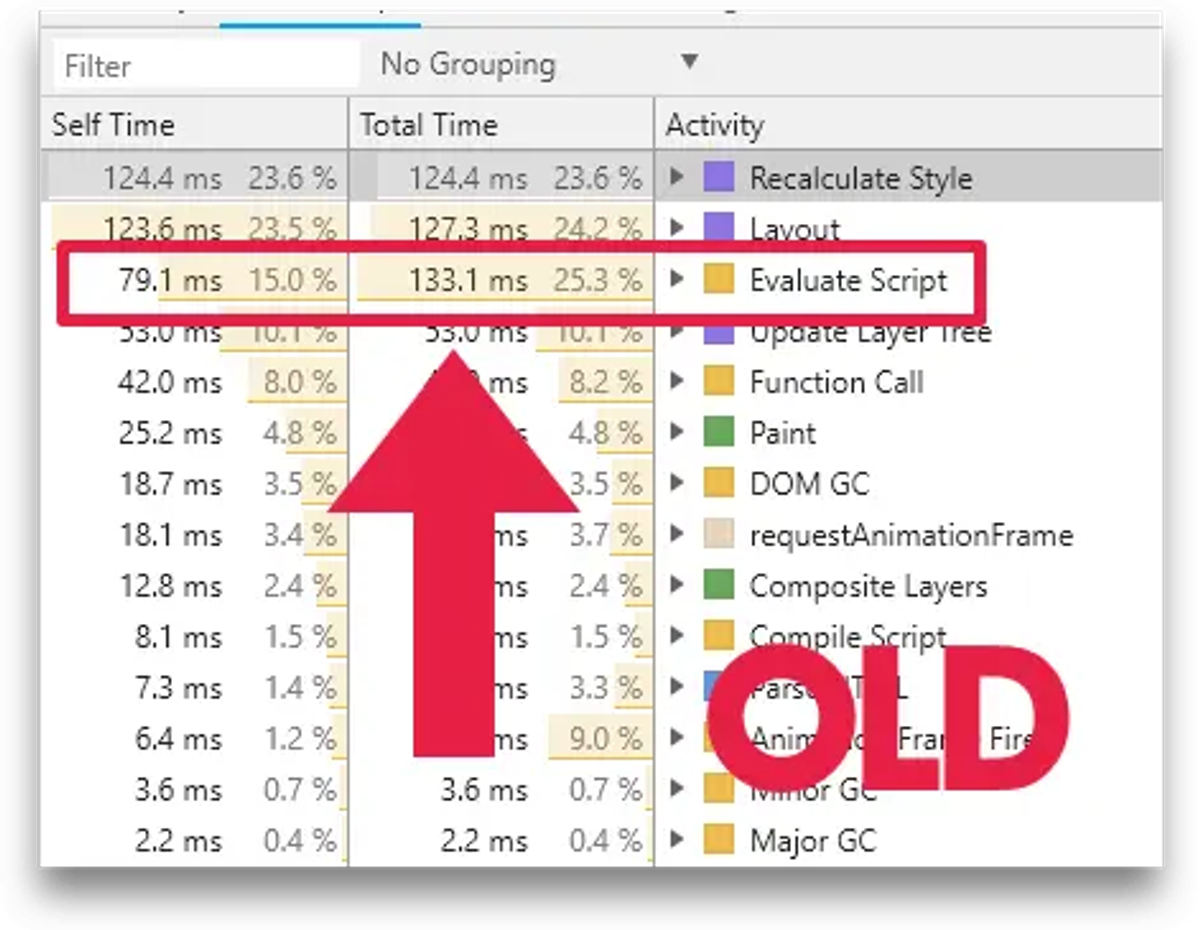1200x930 pixels.
Task: Select the Evaluate Script activity label
Action: [x=848, y=281]
